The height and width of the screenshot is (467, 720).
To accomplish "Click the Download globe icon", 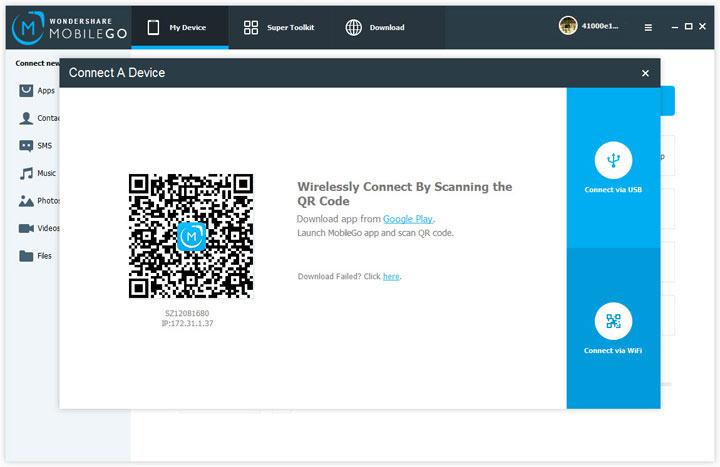I will [354, 28].
